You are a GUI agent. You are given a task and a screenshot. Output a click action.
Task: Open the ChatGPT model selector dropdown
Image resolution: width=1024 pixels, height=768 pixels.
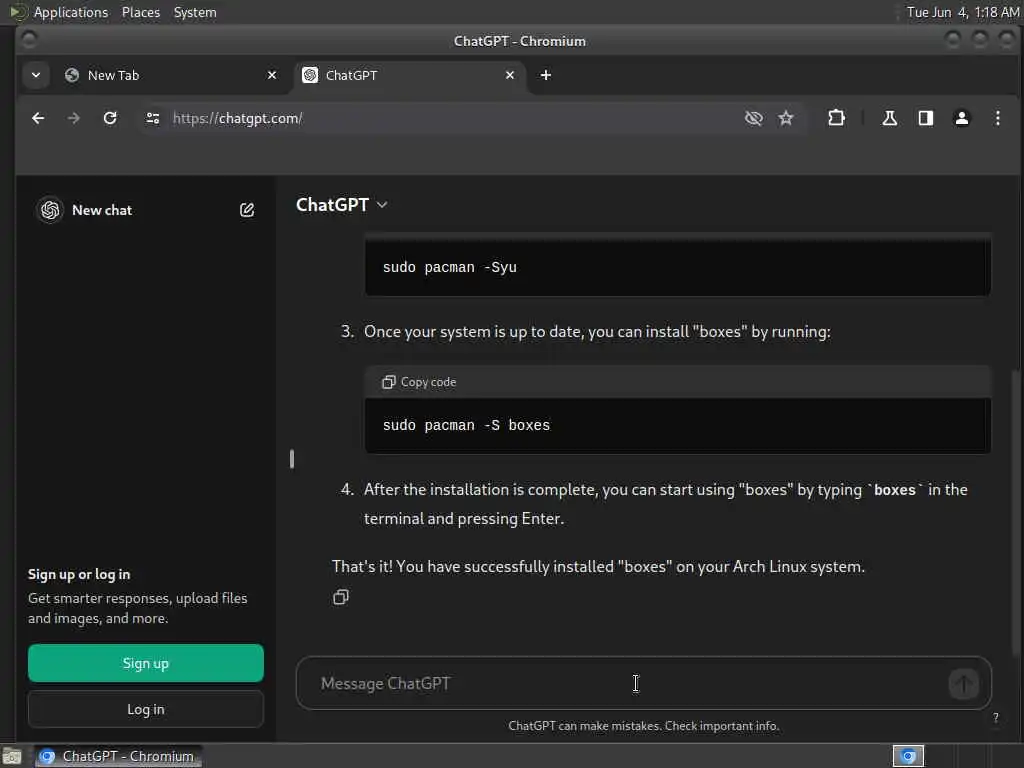point(342,205)
